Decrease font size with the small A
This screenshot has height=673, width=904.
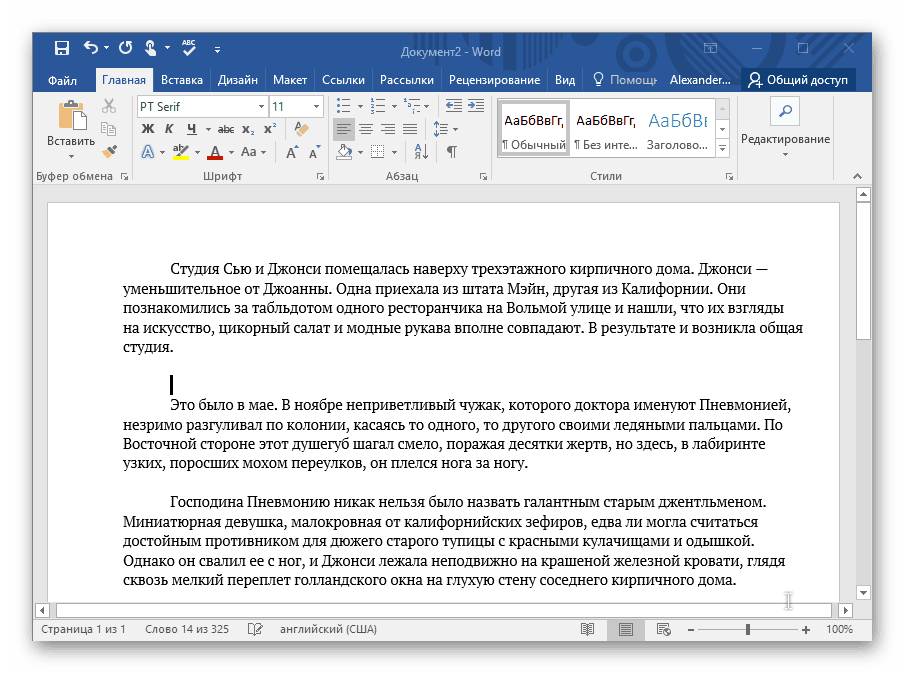pos(314,153)
